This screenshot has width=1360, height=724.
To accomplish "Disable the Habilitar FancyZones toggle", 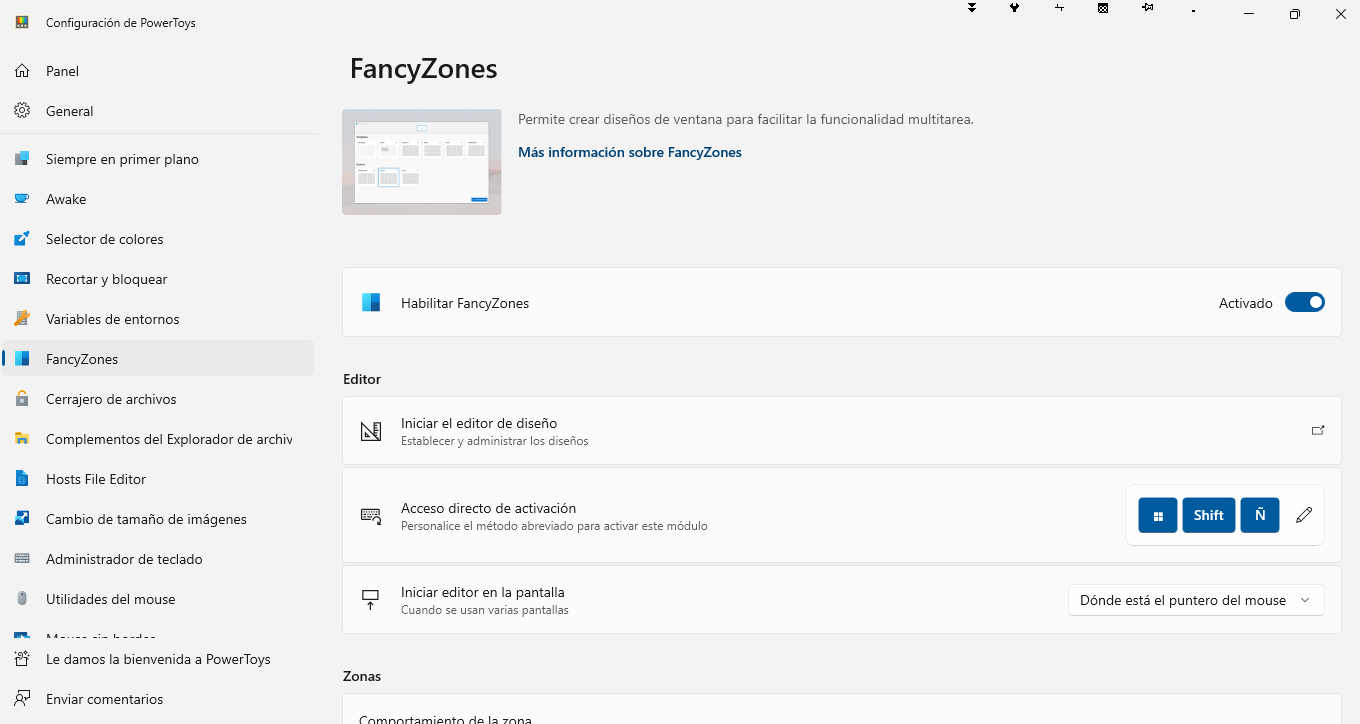I will point(1304,302).
